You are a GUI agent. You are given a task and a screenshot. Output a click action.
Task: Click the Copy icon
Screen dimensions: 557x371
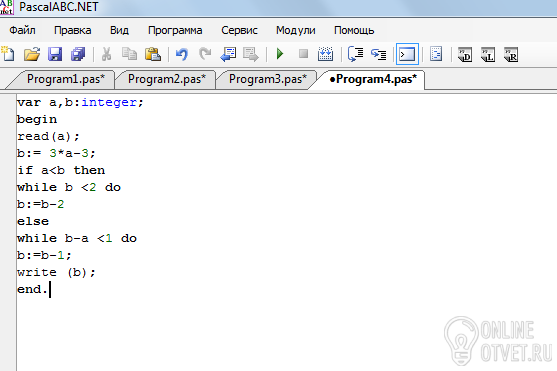point(129,54)
